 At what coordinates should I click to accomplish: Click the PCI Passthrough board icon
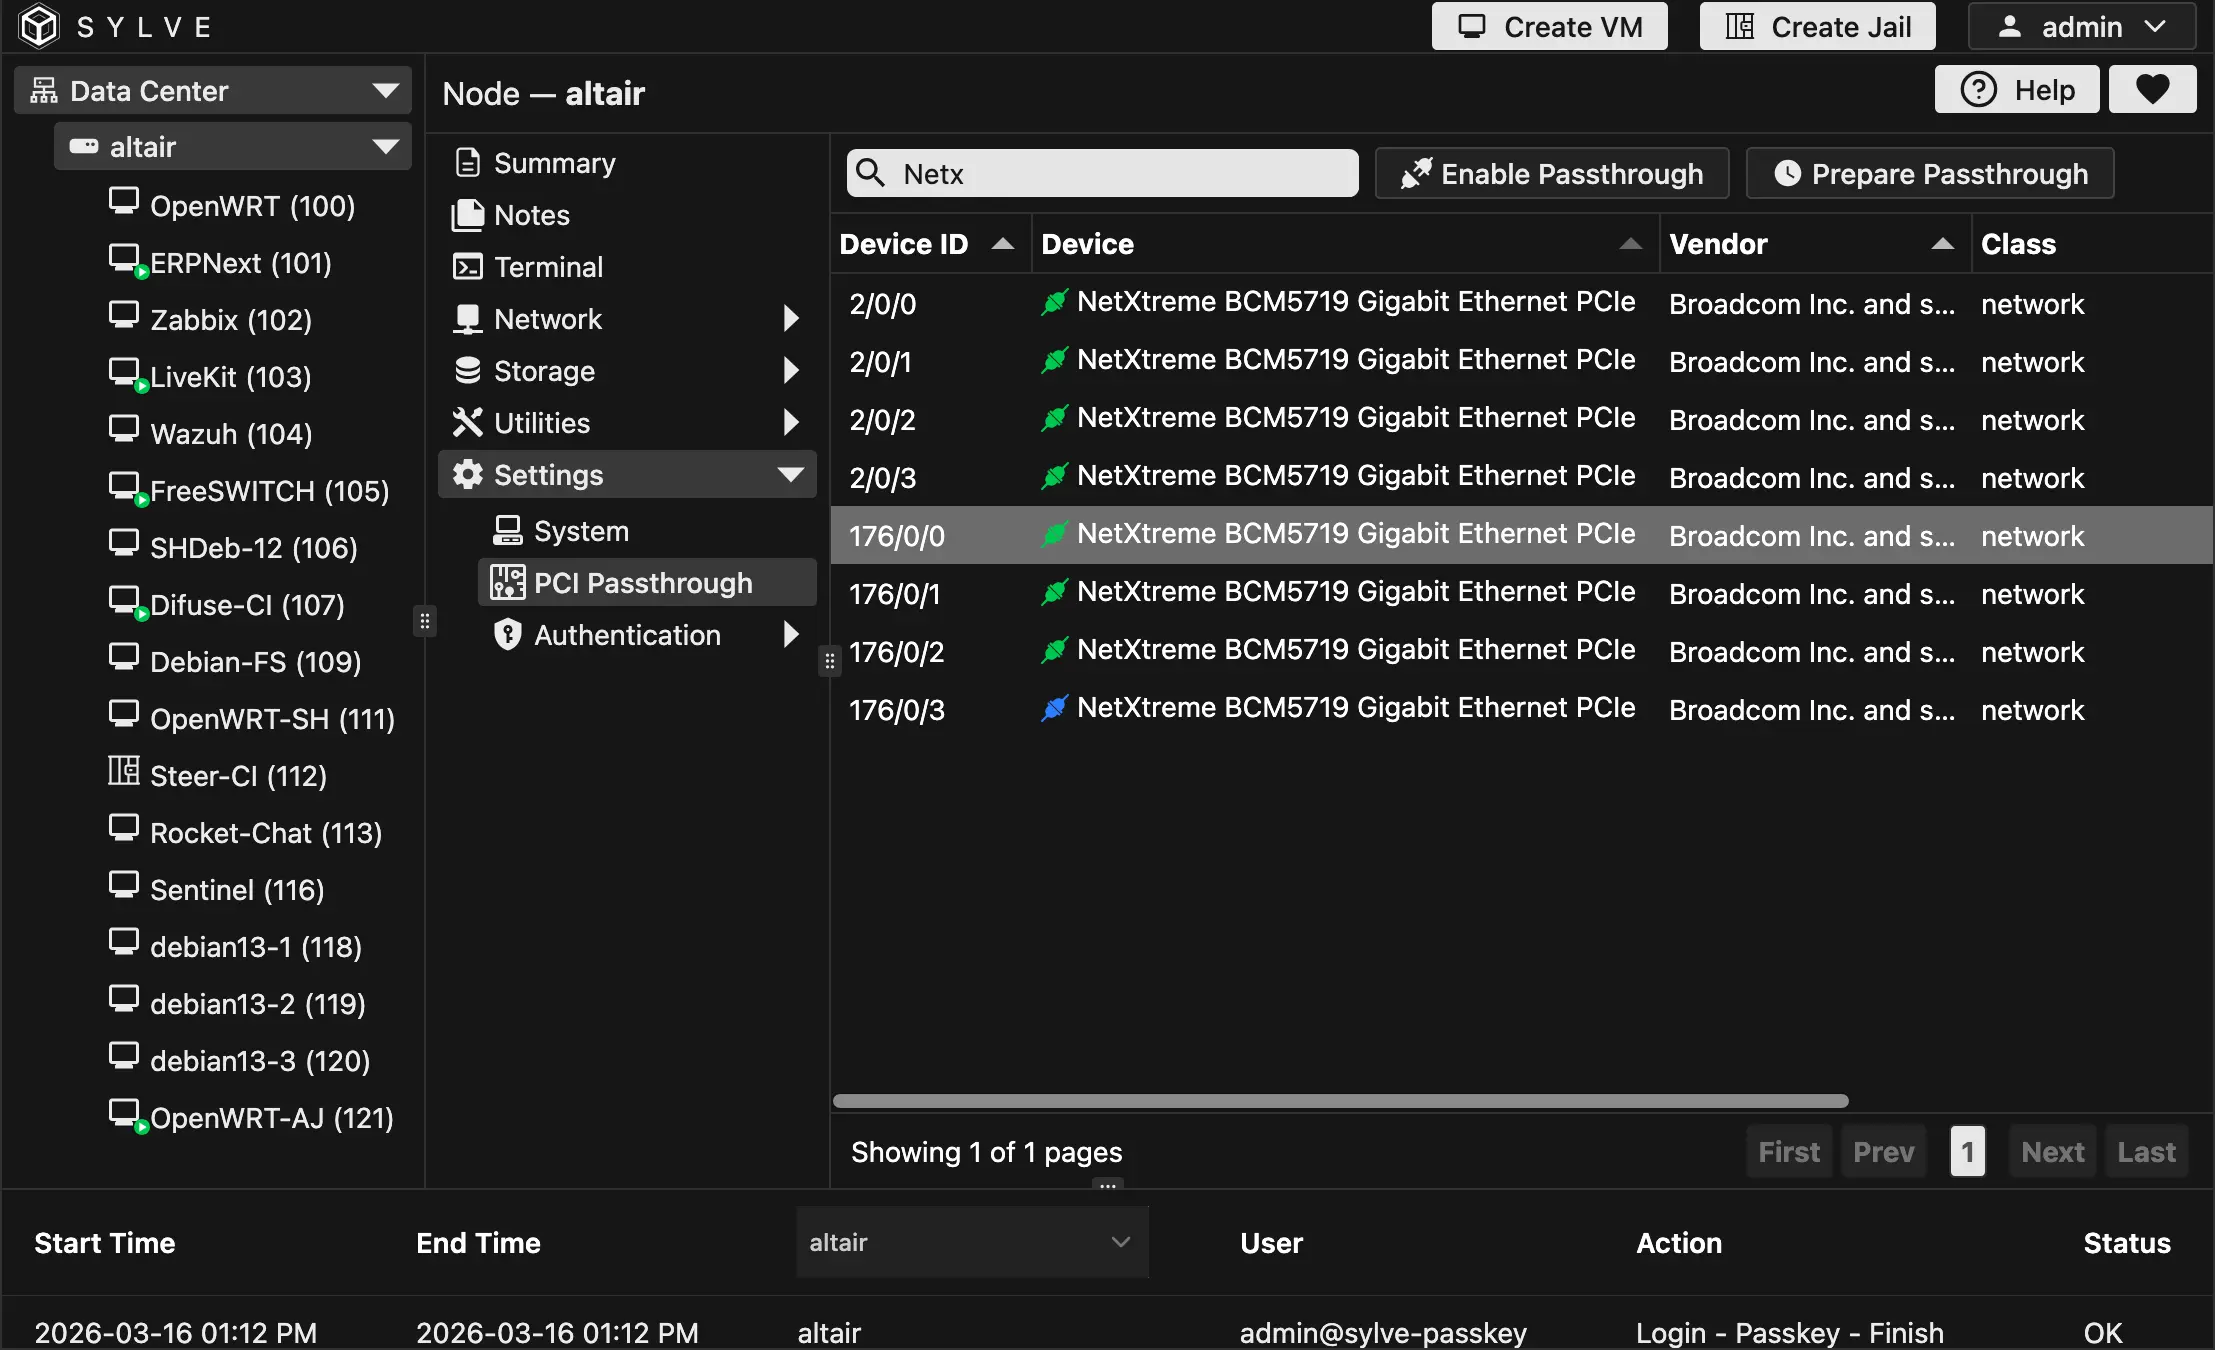[508, 582]
